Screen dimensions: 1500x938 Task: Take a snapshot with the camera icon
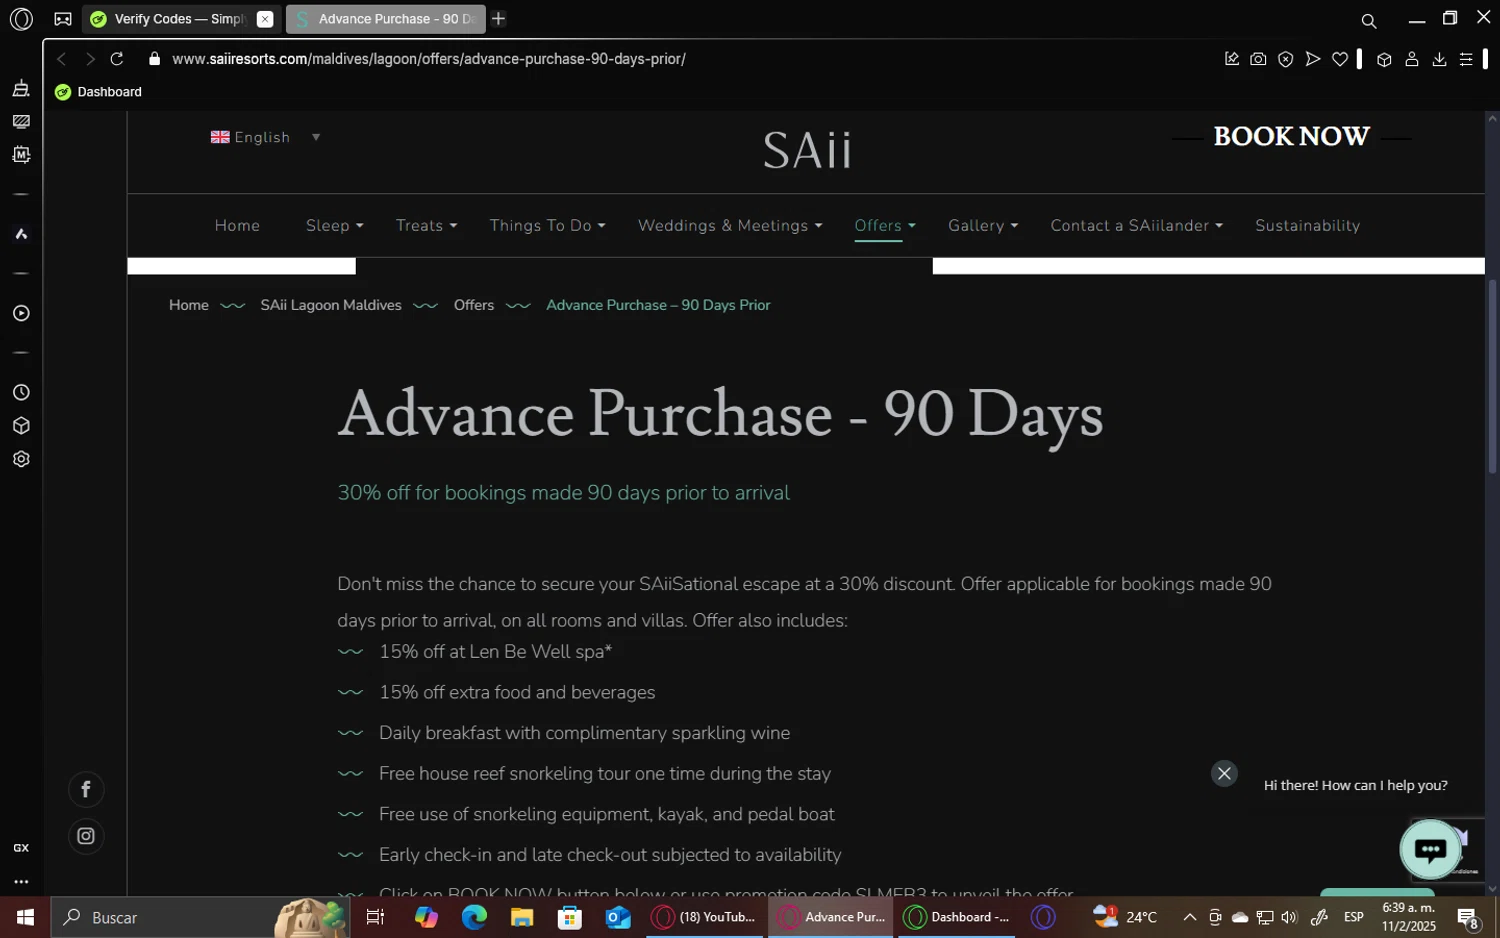point(1259,59)
